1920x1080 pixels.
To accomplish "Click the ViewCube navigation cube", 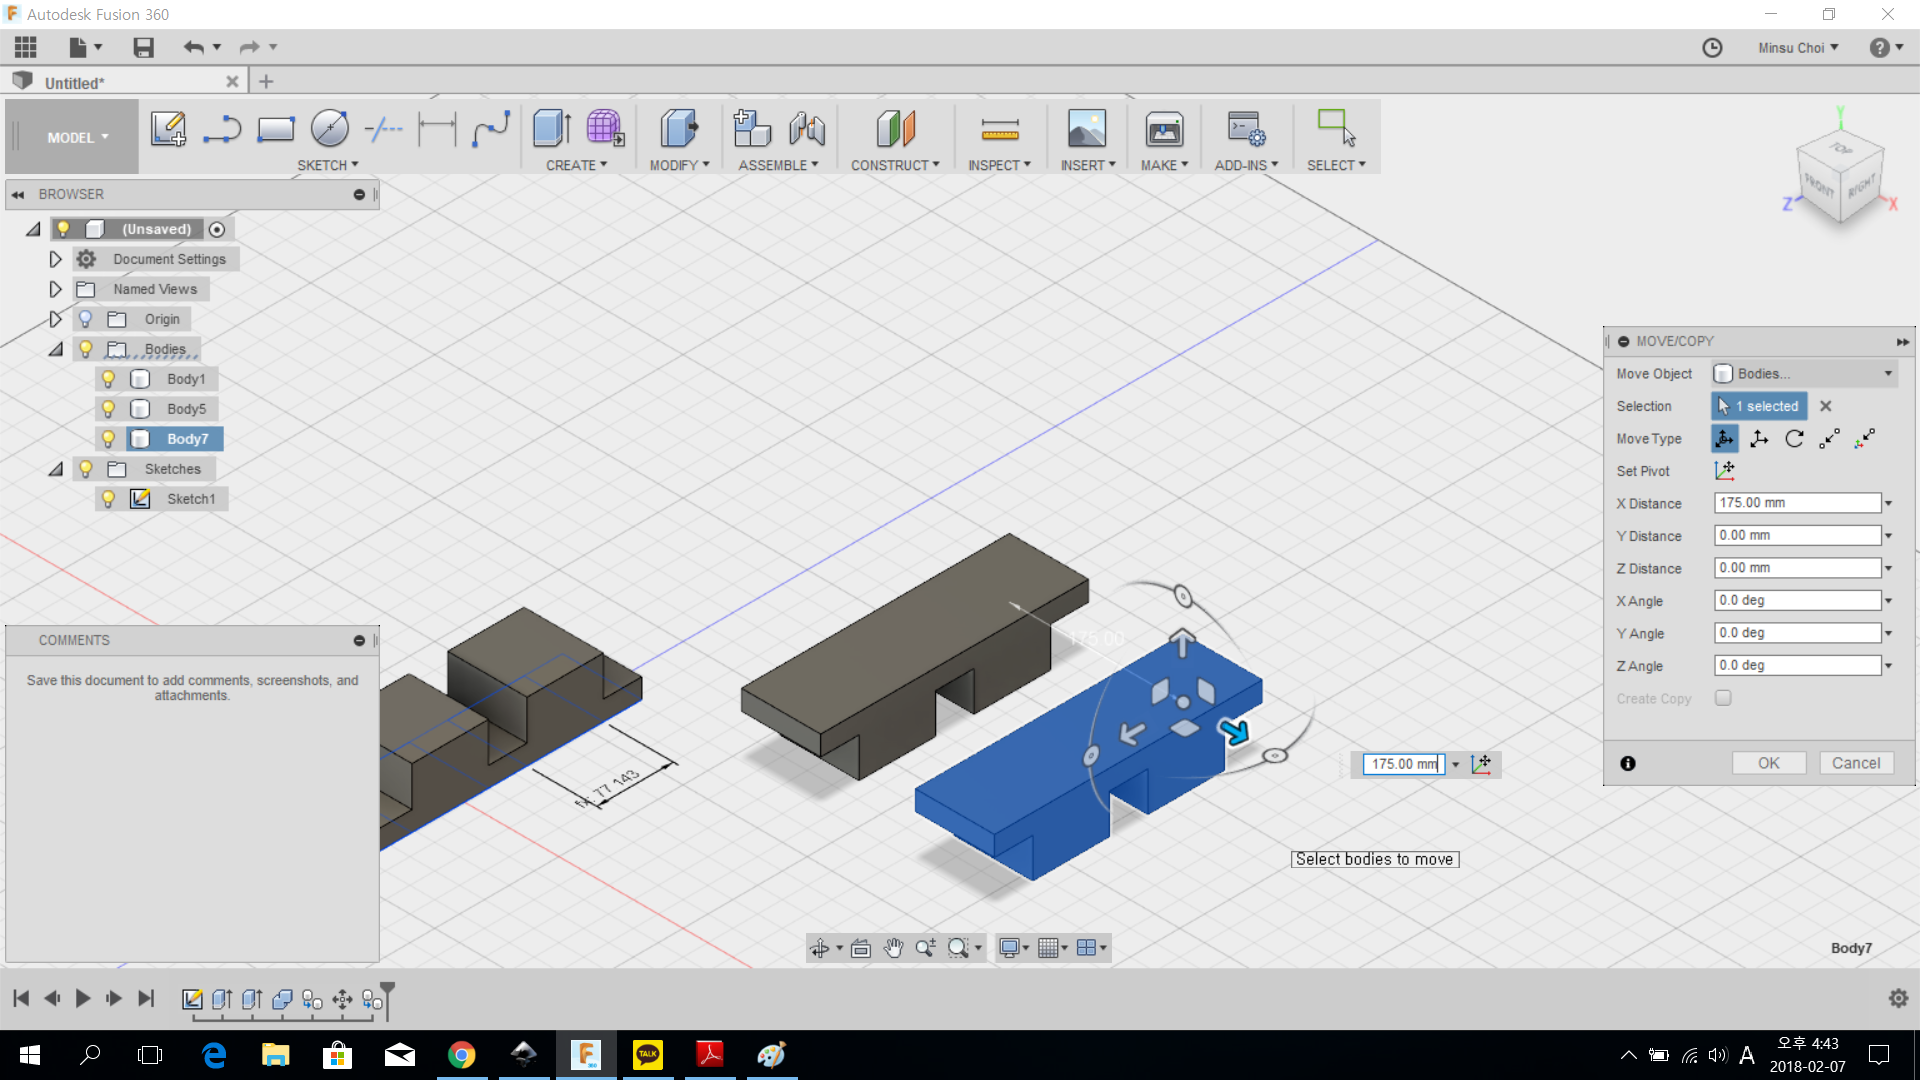I will point(1840,175).
